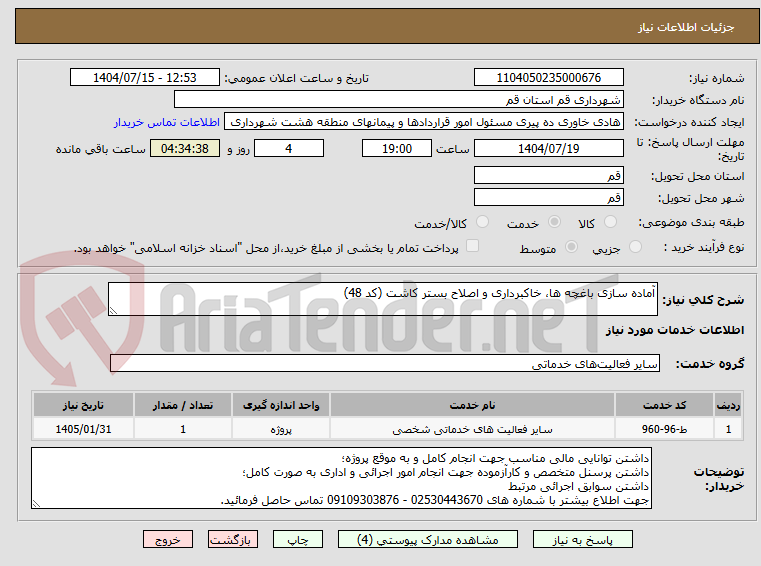The height and width of the screenshot is (566, 761).
Task: Click the طبقه بندی موضوعی label
Action: [691, 222]
